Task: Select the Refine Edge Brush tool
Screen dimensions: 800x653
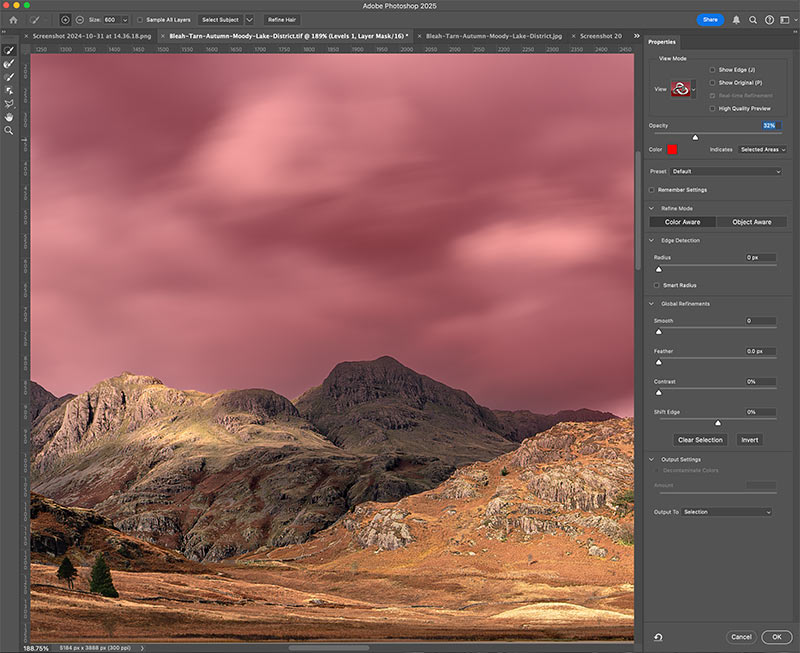Action: [9, 63]
